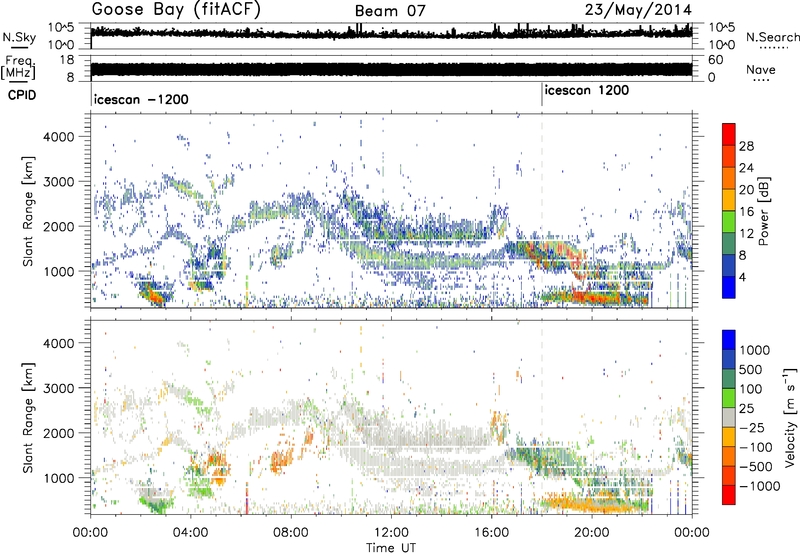Select the 'icescan -1200' CPID marker text

click(141, 99)
